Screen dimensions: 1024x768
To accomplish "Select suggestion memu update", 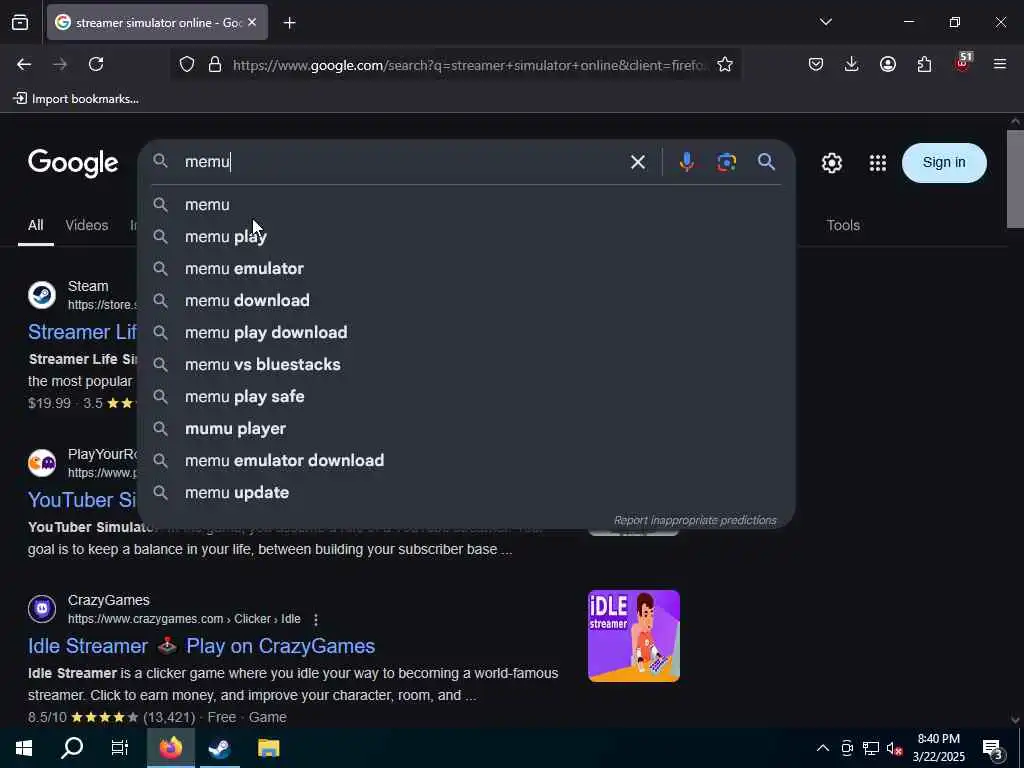I will (x=466, y=492).
